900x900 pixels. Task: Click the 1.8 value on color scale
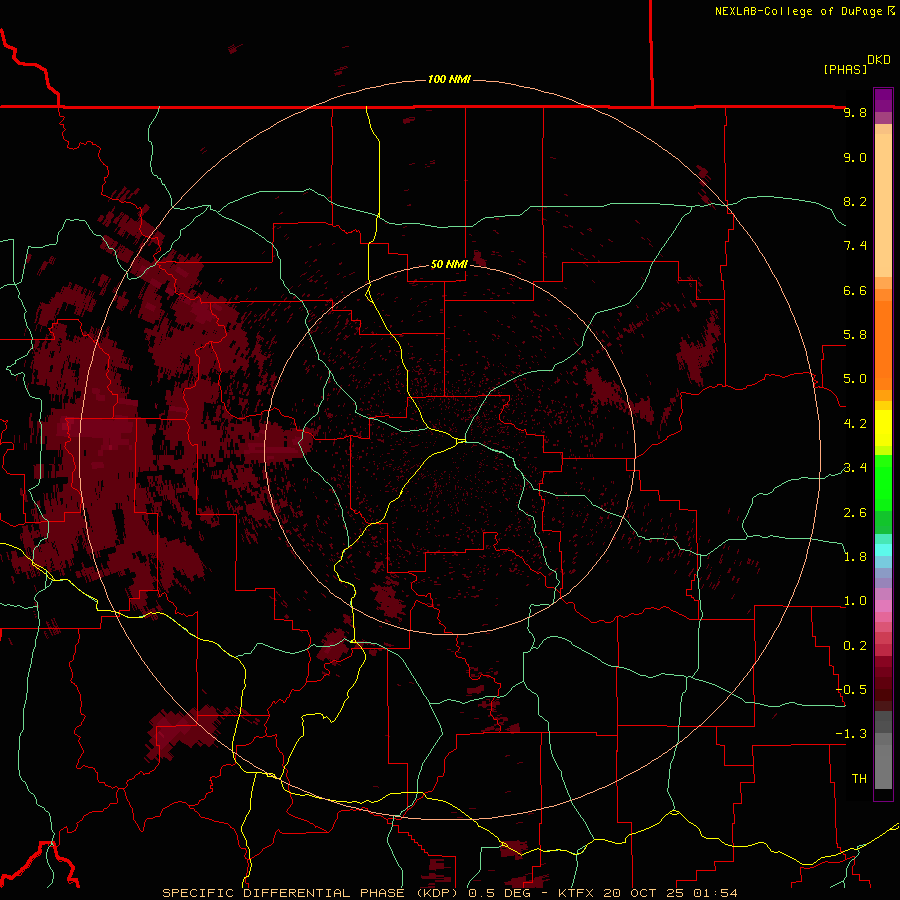(x=855, y=557)
